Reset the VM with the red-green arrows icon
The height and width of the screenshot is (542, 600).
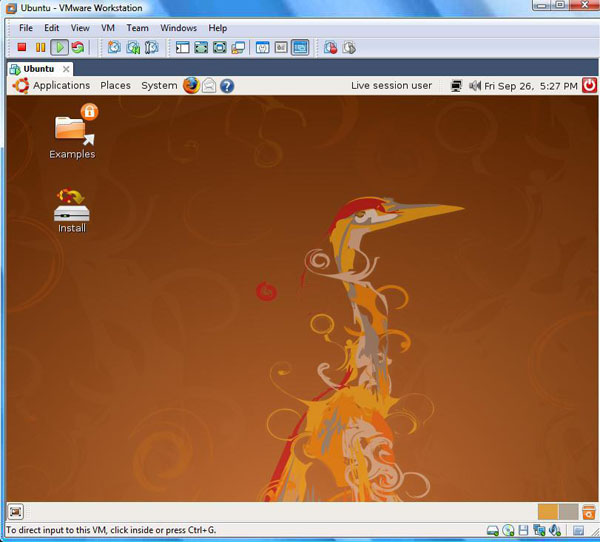pyautogui.click(x=78, y=47)
